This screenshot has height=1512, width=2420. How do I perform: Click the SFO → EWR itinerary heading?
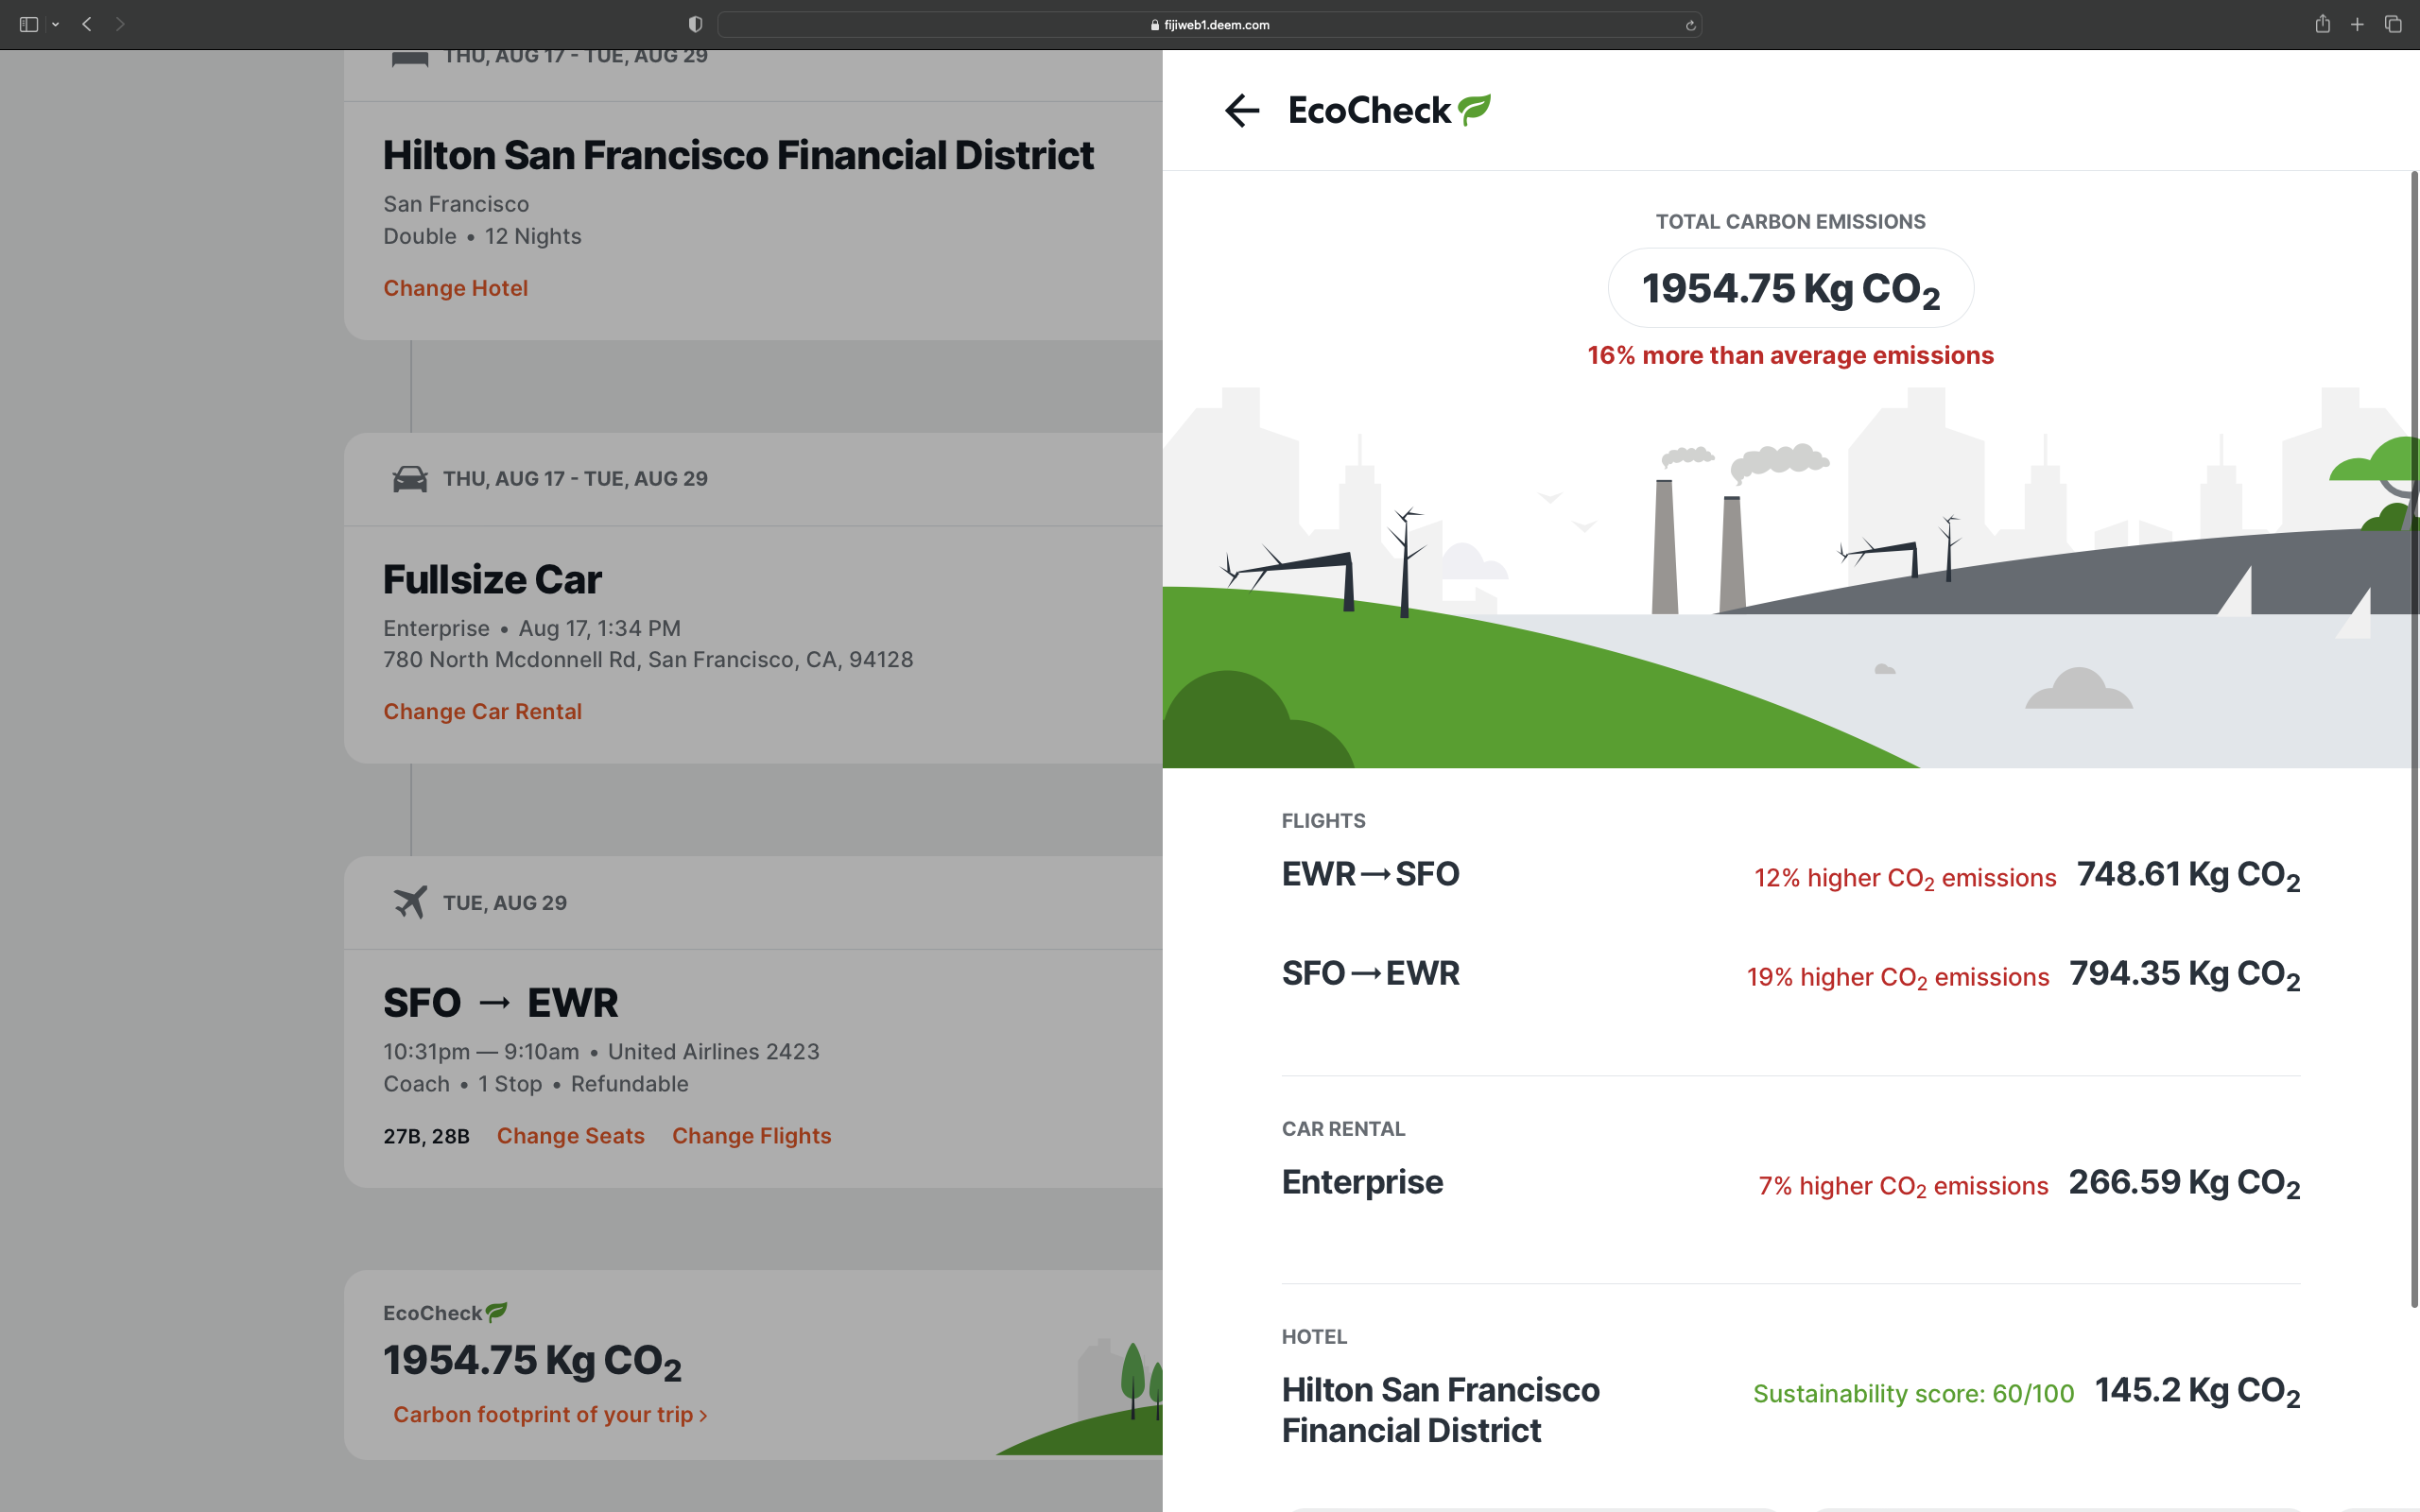point(500,1003)
